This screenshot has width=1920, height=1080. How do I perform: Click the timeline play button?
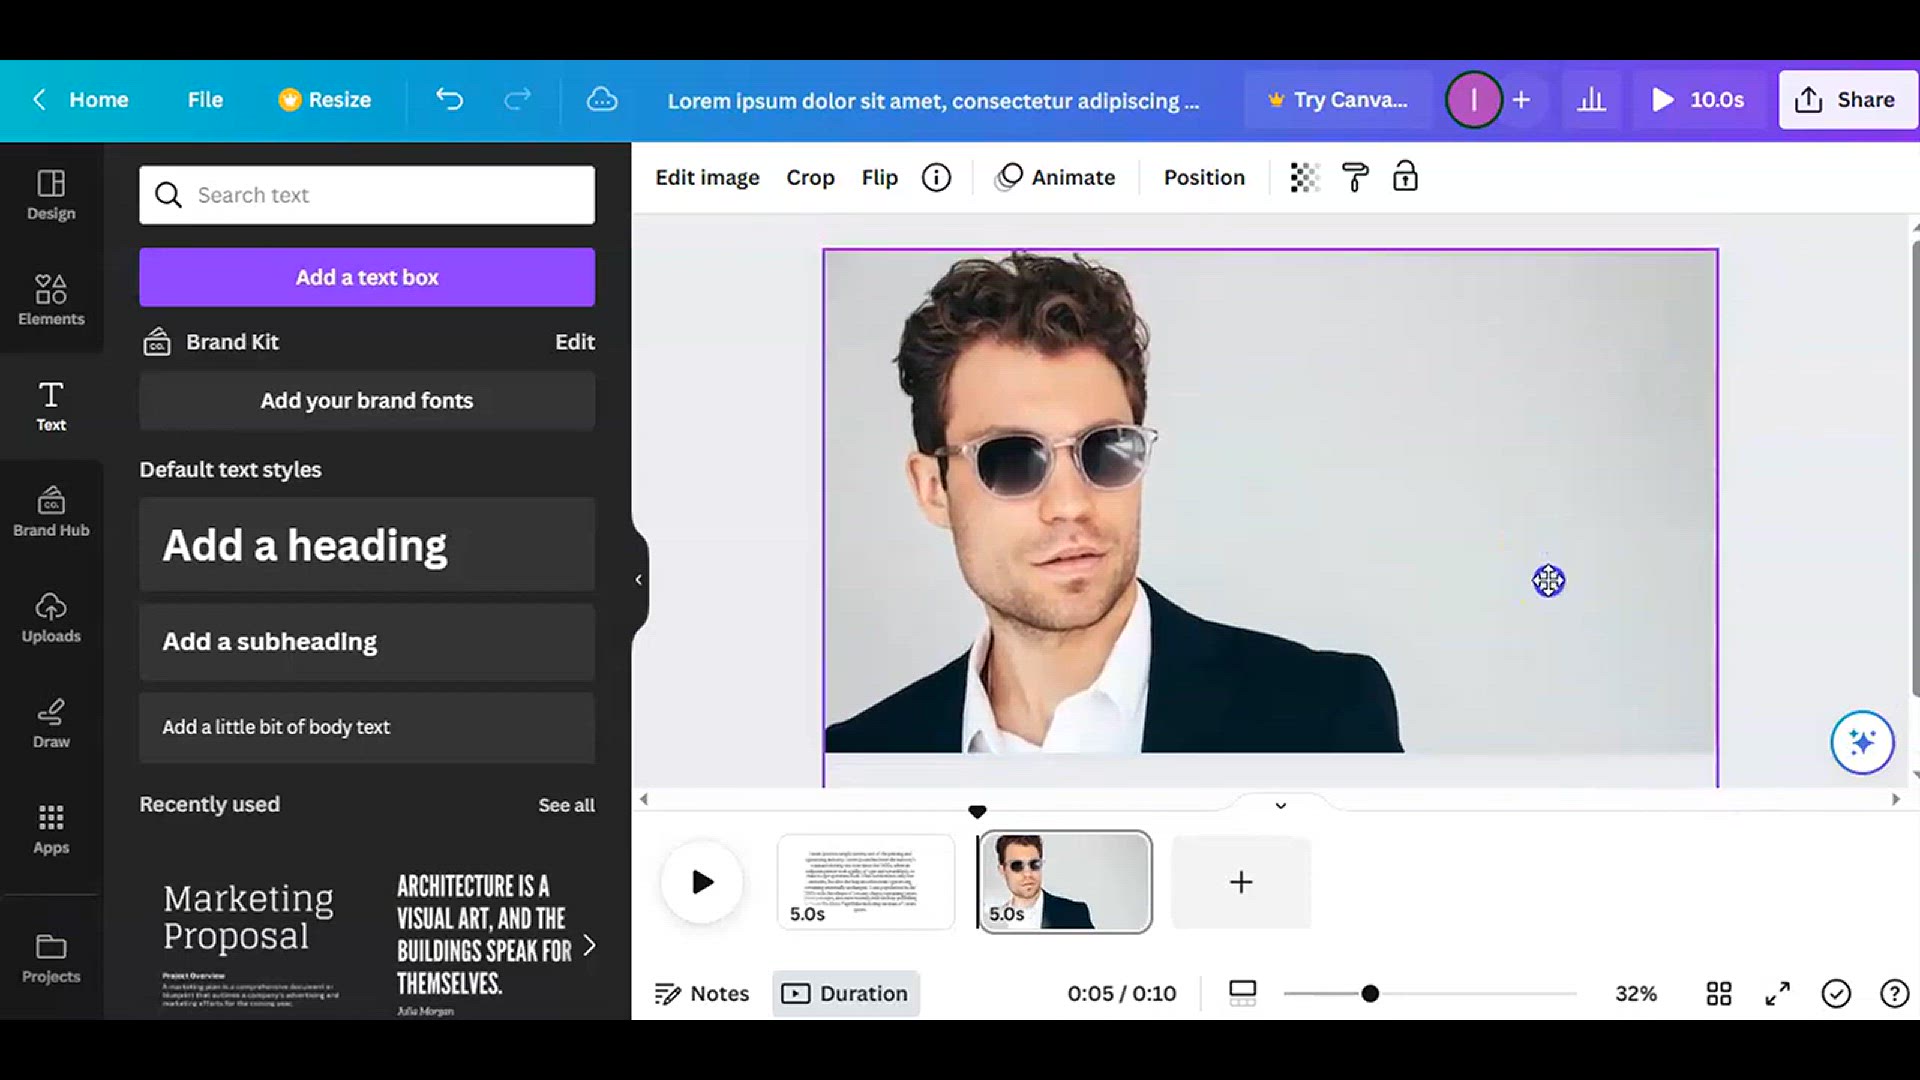[x=702, y=882]
